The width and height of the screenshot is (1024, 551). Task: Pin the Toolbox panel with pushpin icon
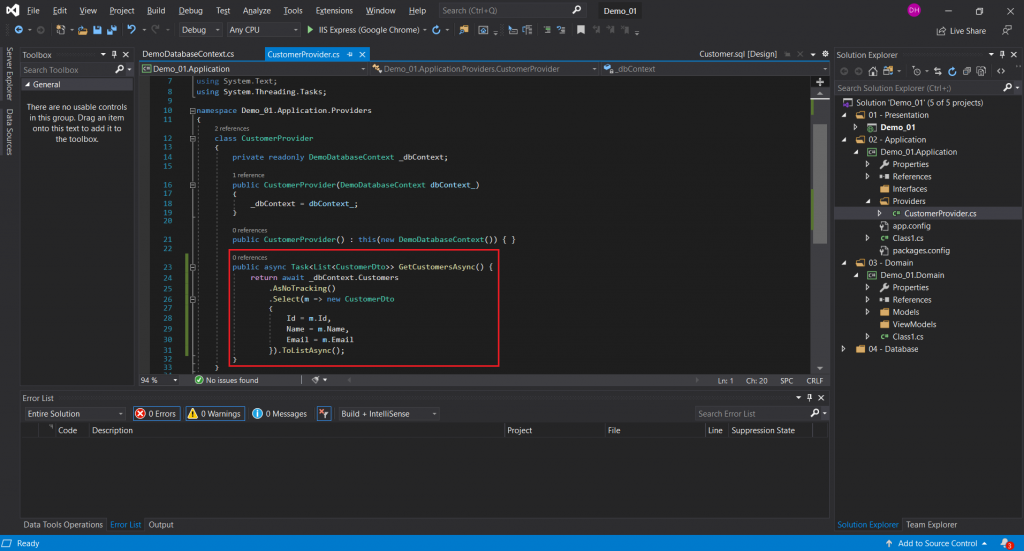(x=112, y=54)
